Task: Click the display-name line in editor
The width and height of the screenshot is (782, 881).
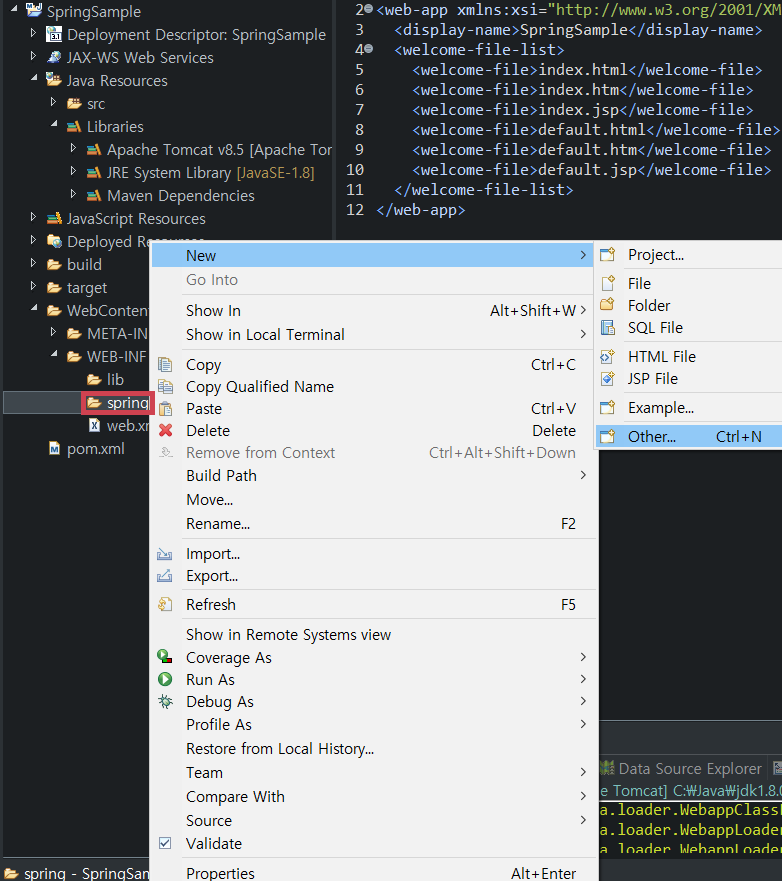Action: [578, 30]
